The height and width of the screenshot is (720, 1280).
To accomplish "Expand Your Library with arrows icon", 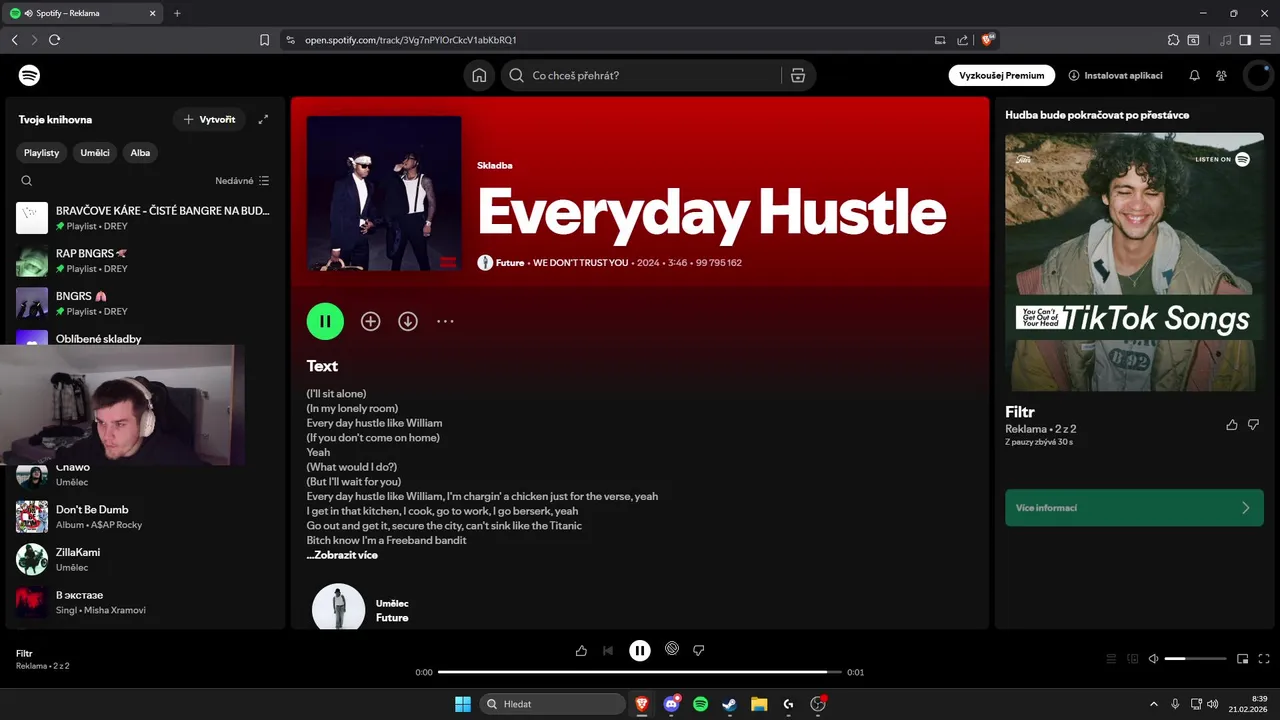I will 263,119.
